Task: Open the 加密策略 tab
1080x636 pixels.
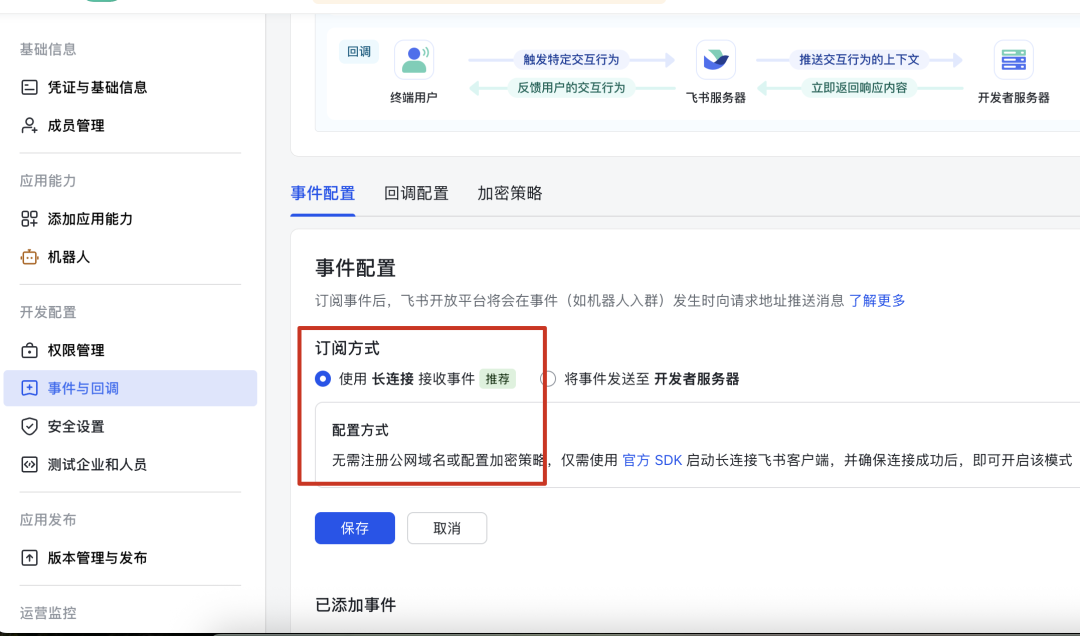Action: coord(509,193)
